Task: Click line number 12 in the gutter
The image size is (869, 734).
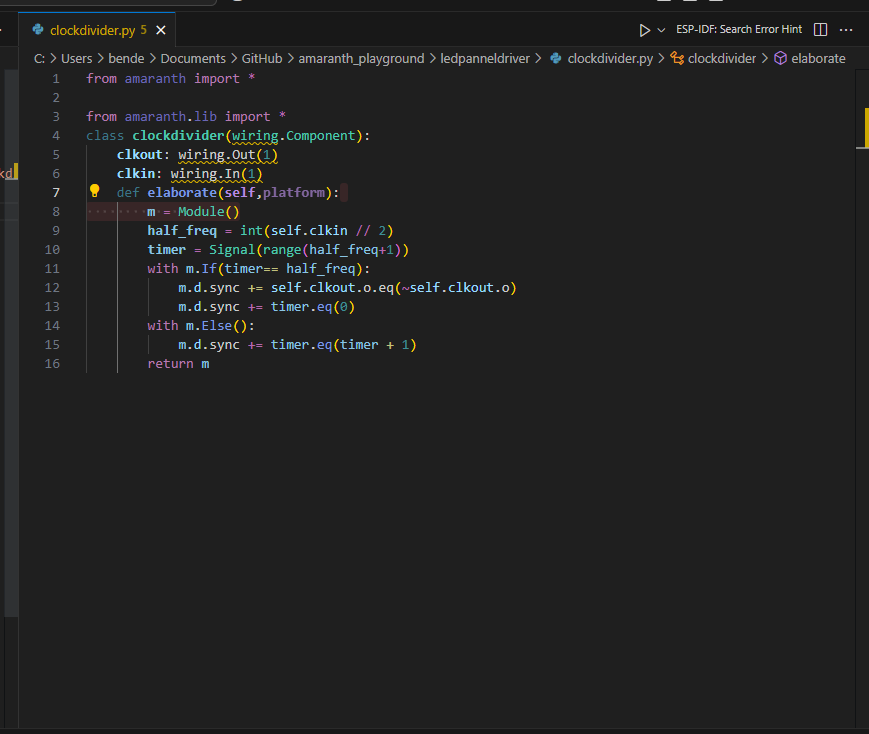Action: click(52, 288)
